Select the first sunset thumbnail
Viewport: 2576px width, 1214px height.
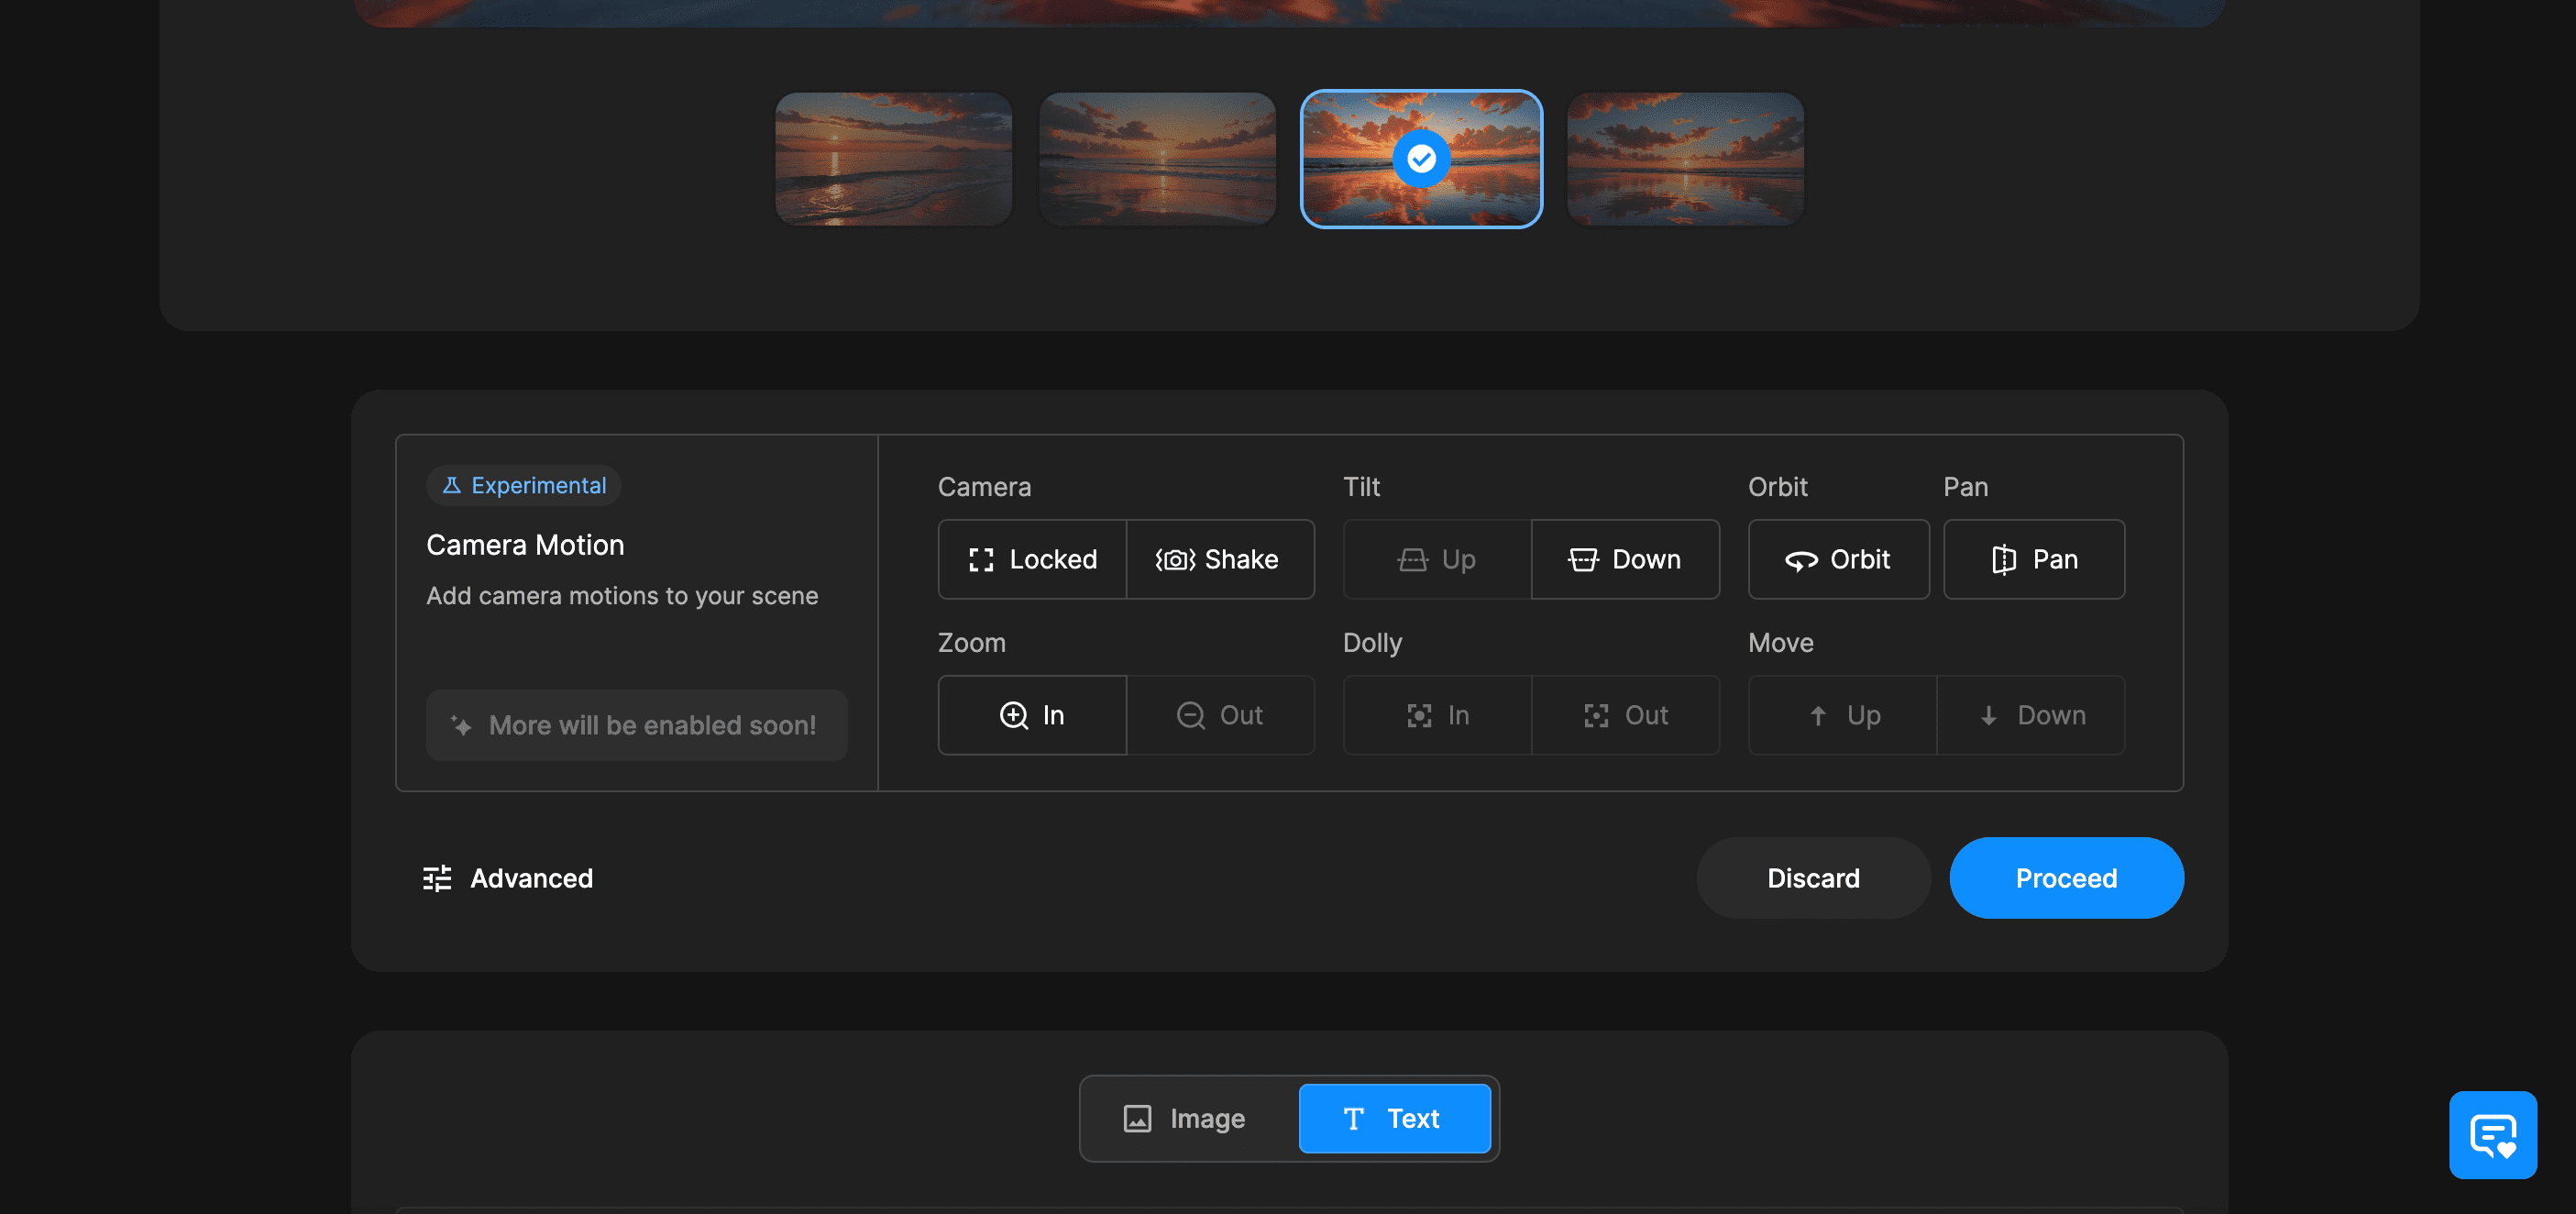(x=893, y=158)
